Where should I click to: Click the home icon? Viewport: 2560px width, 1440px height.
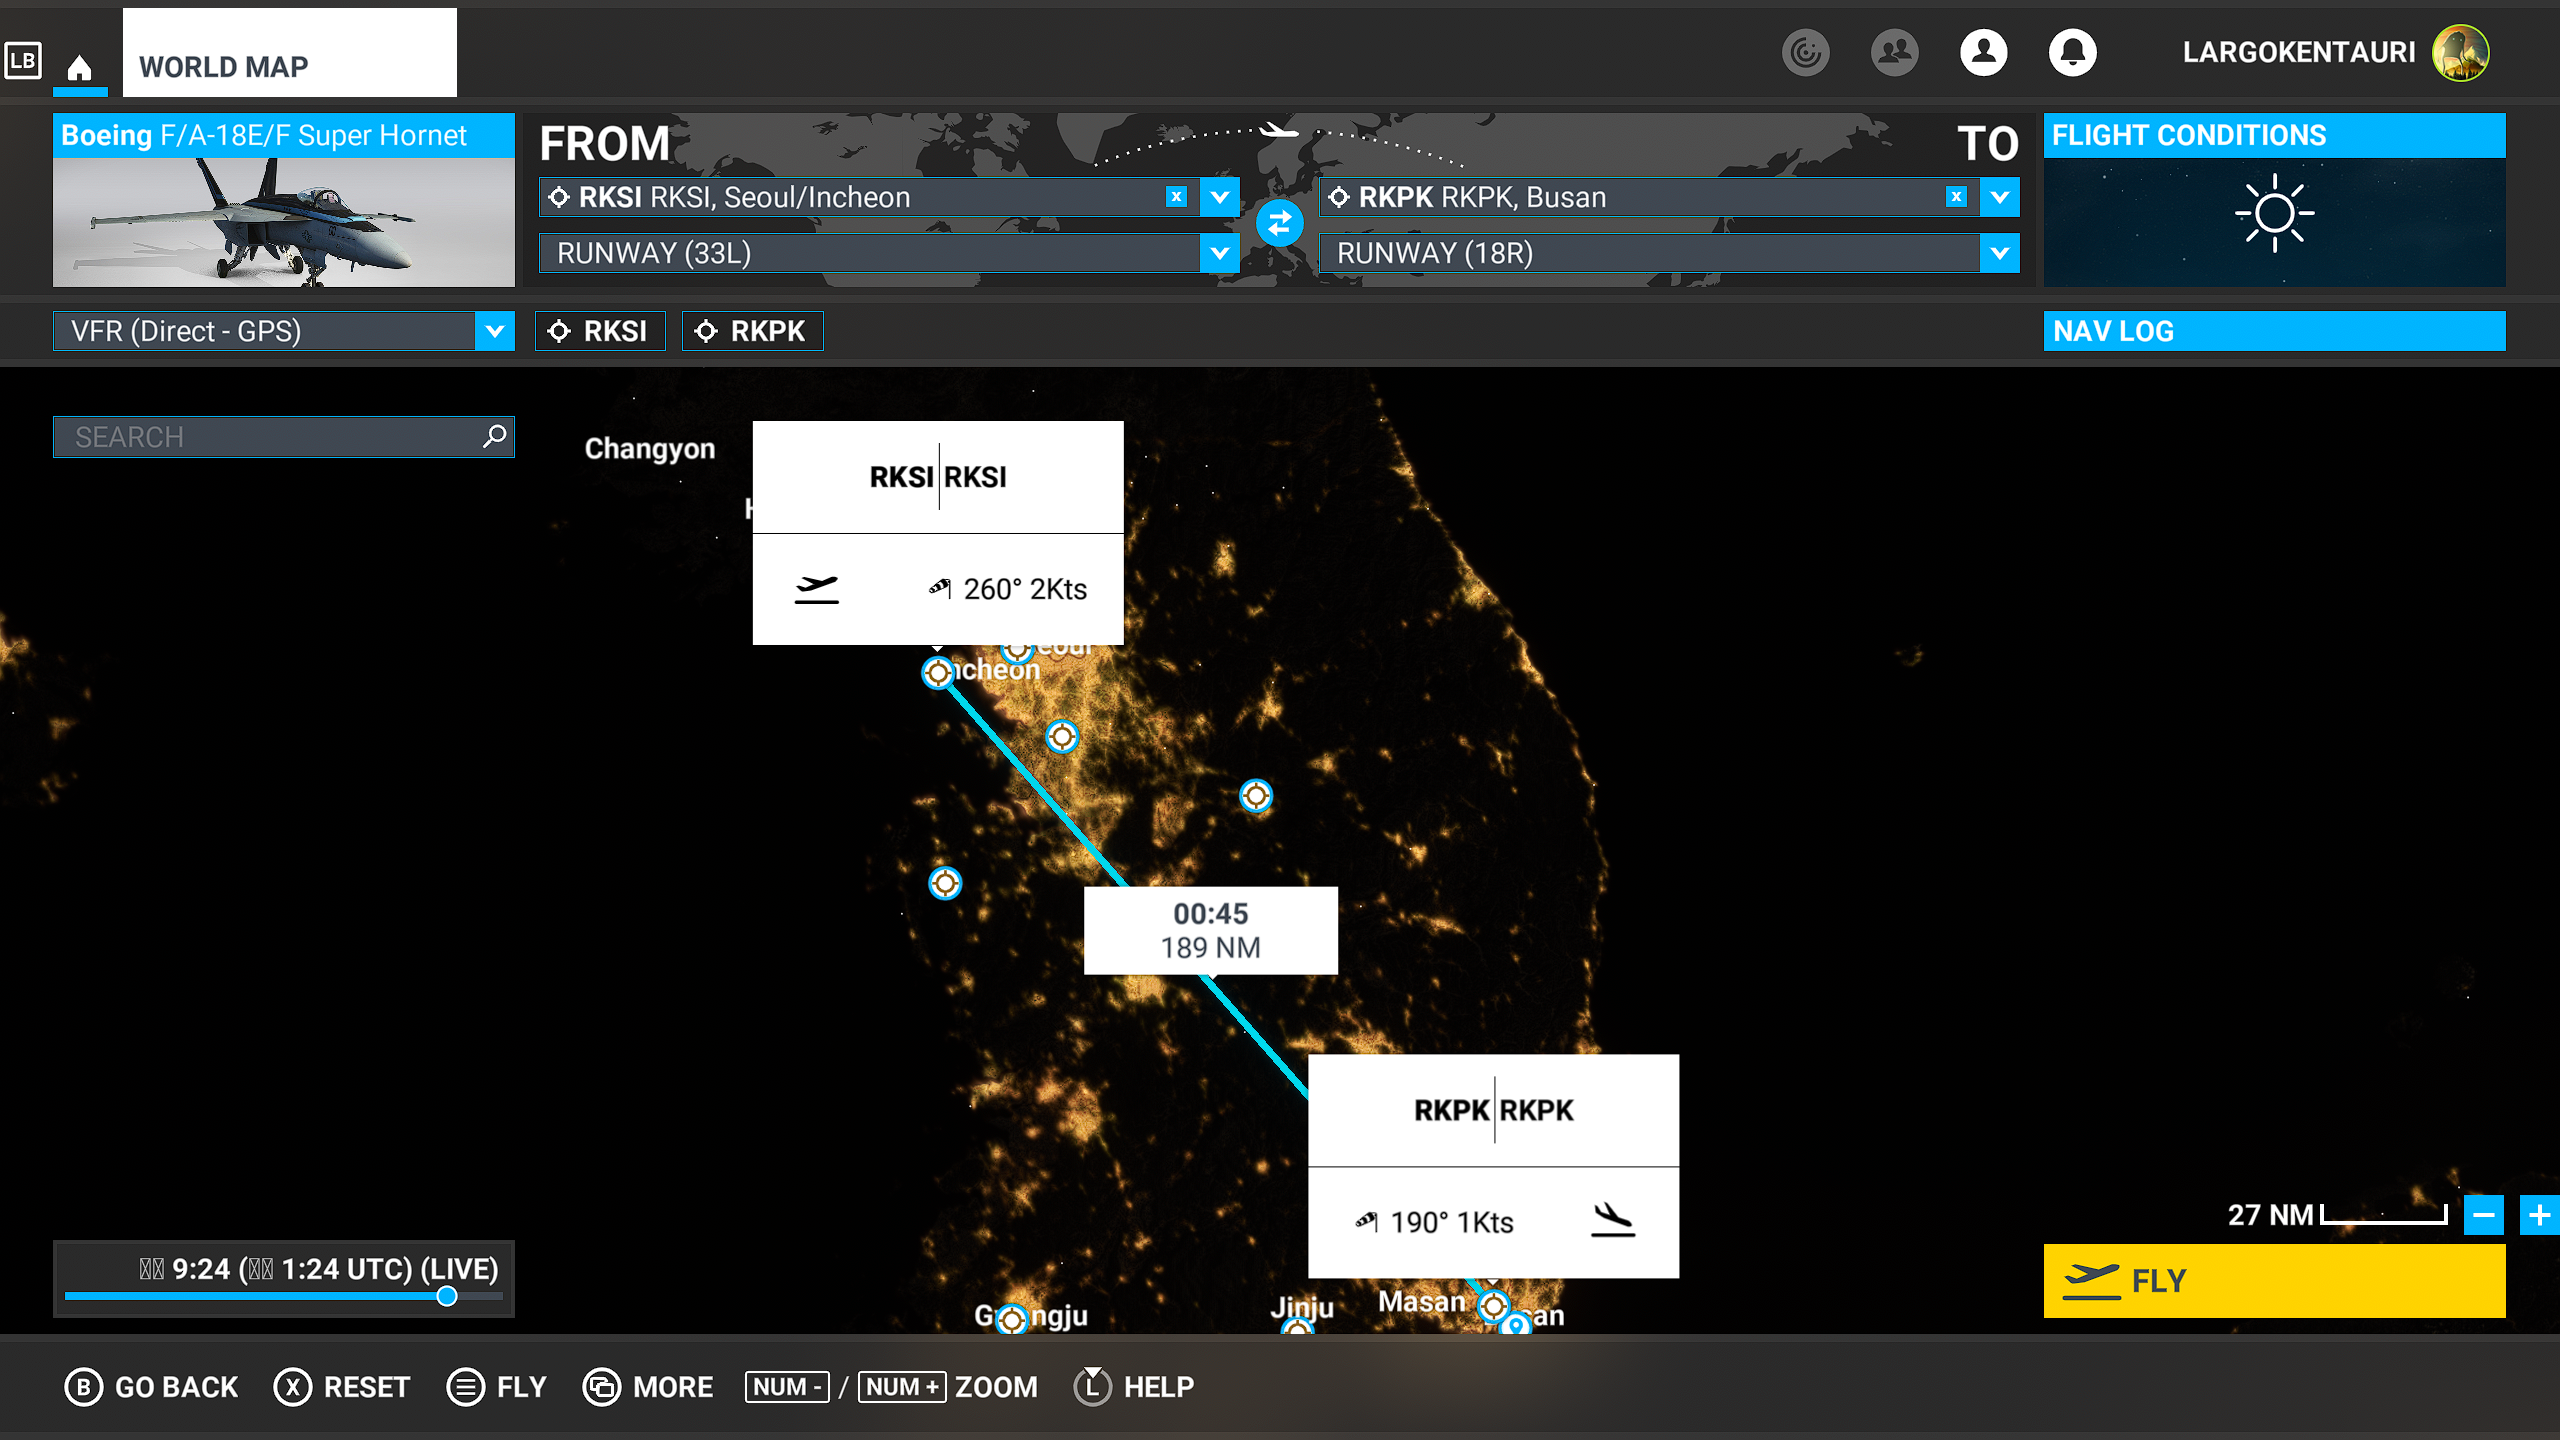80,68
